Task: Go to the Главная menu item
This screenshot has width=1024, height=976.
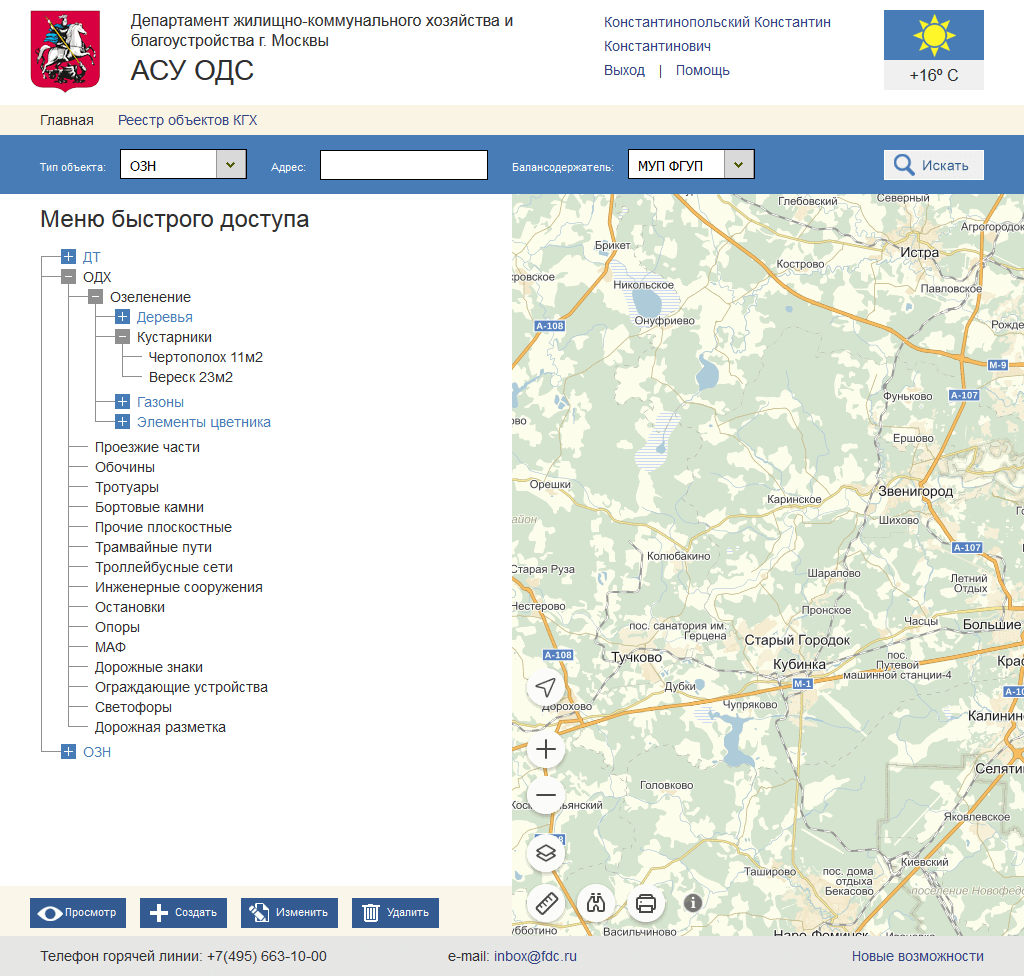Action: click(67, 120)
